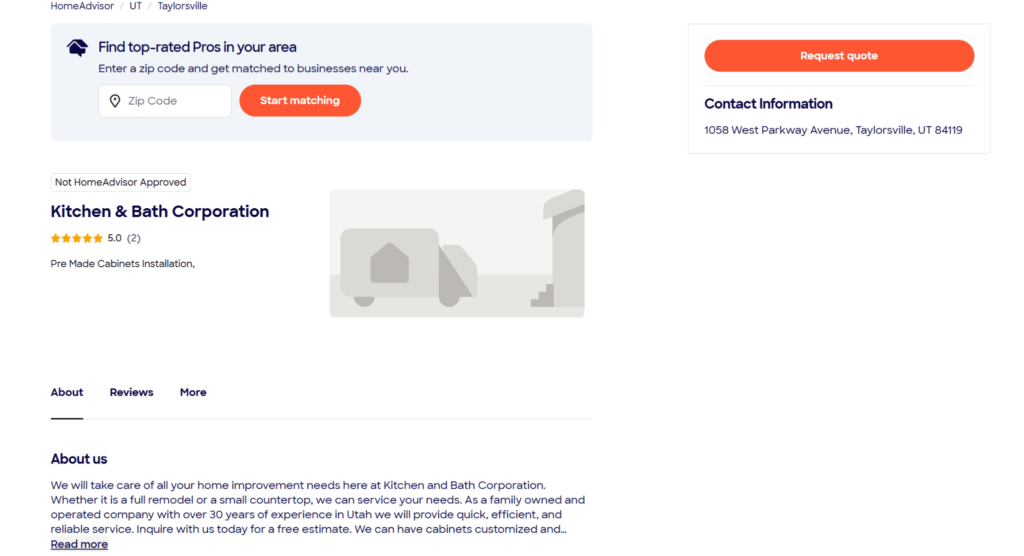Click Pre Made Cabinets Installation service text
1024x556 pixels.
pos(122,264)
